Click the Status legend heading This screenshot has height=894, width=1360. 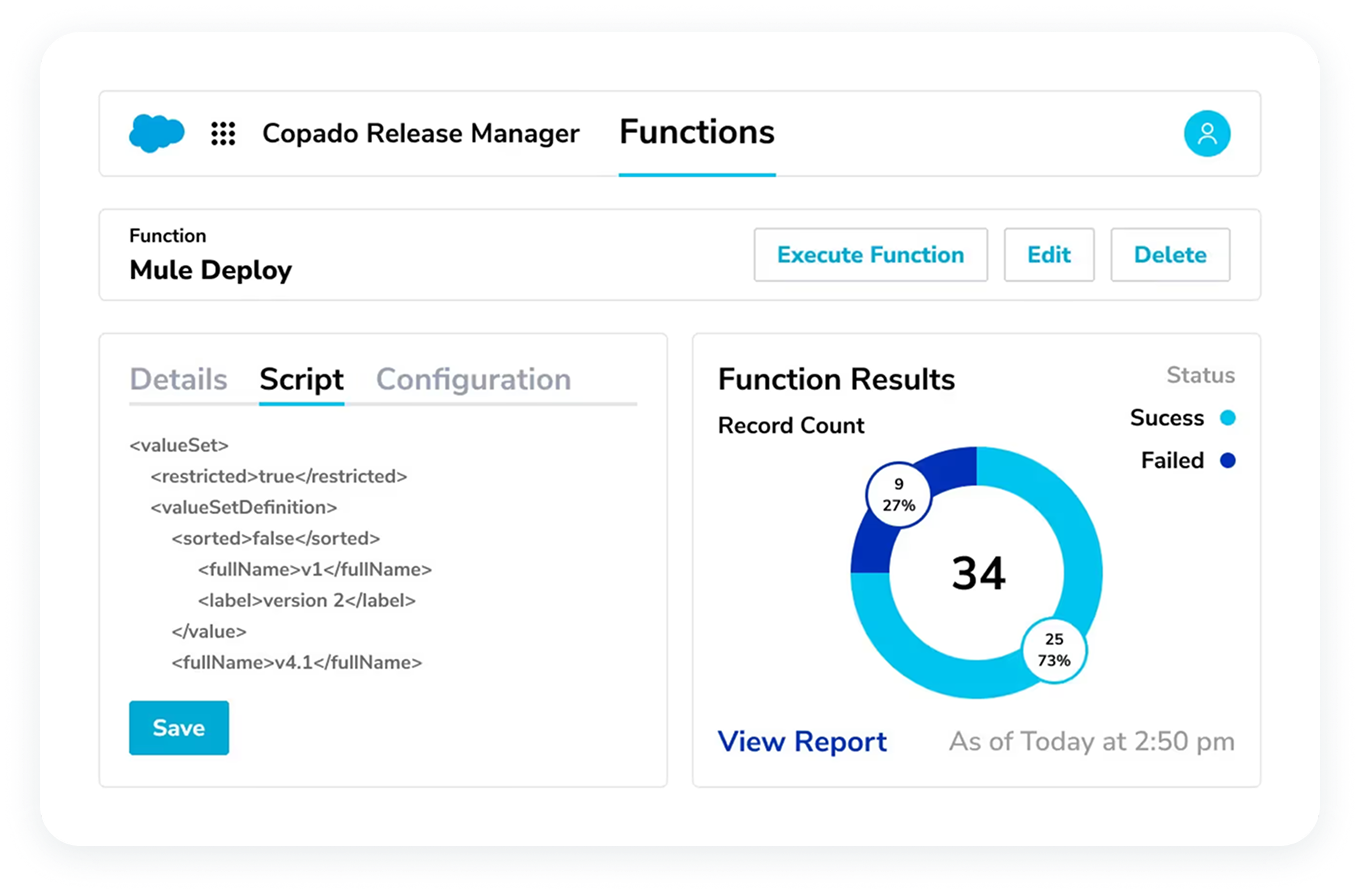(1201, 376)
